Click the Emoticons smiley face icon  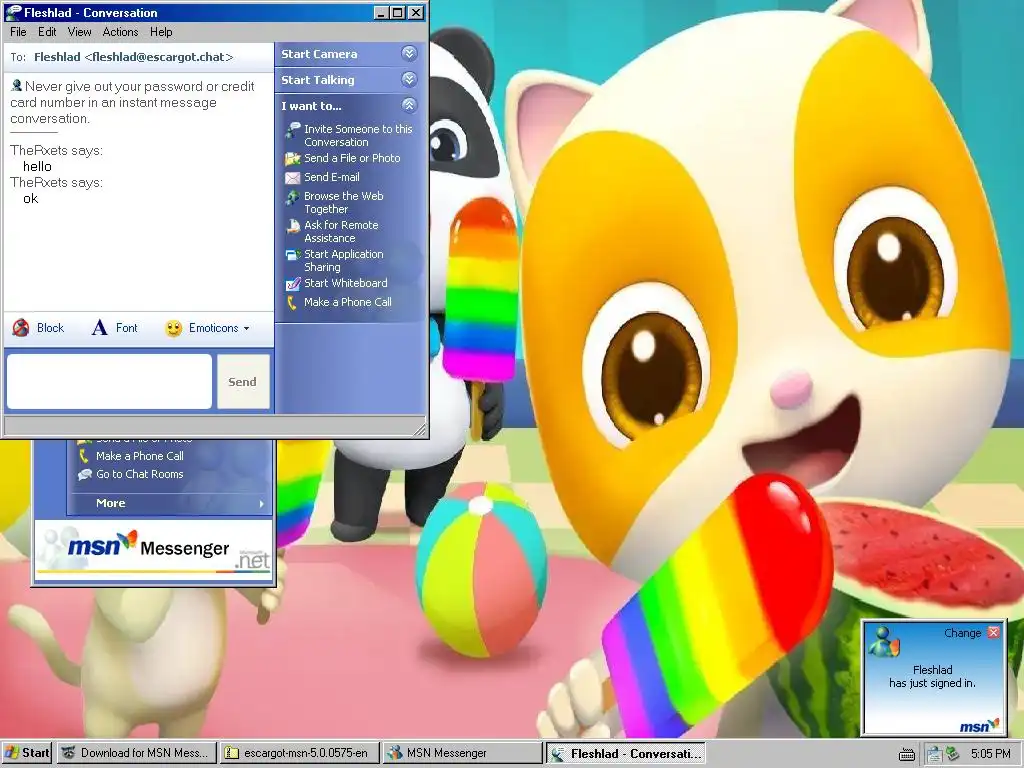point(173,328)
